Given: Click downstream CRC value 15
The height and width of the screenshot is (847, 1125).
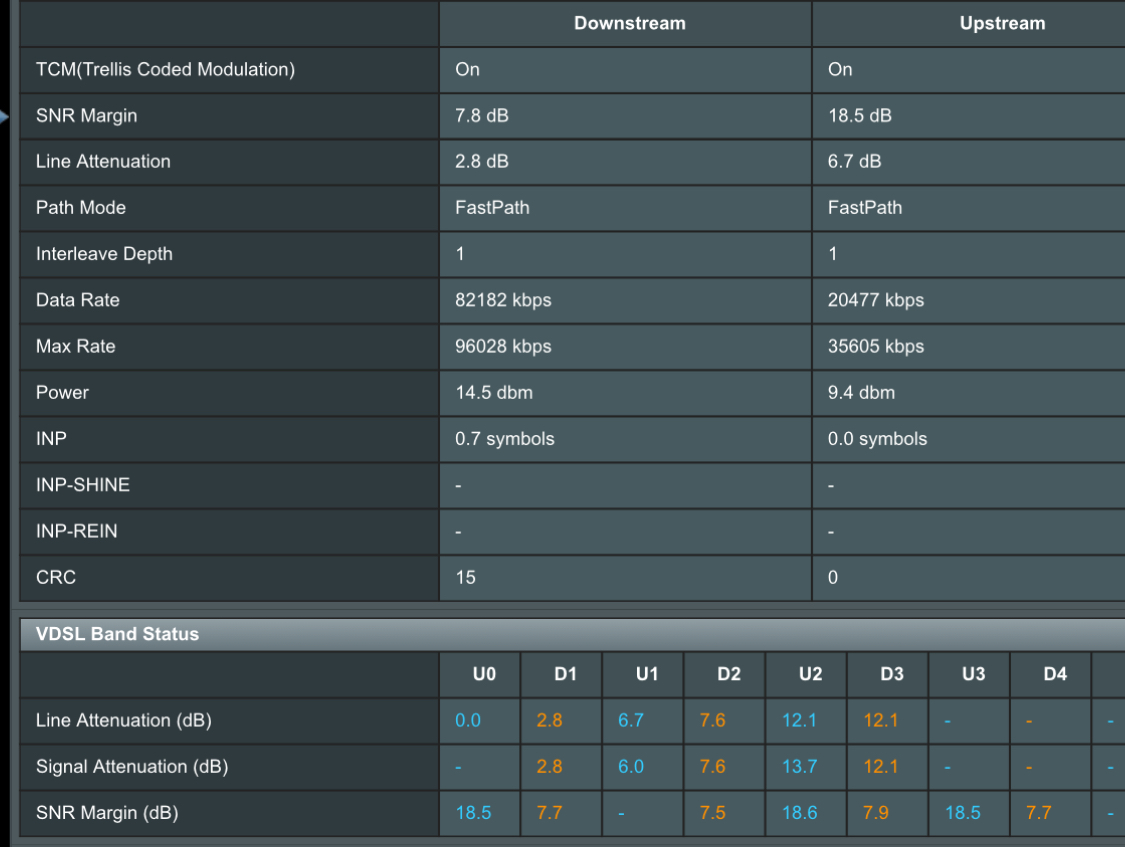Looking at the screenshot, I should (465, 577).
